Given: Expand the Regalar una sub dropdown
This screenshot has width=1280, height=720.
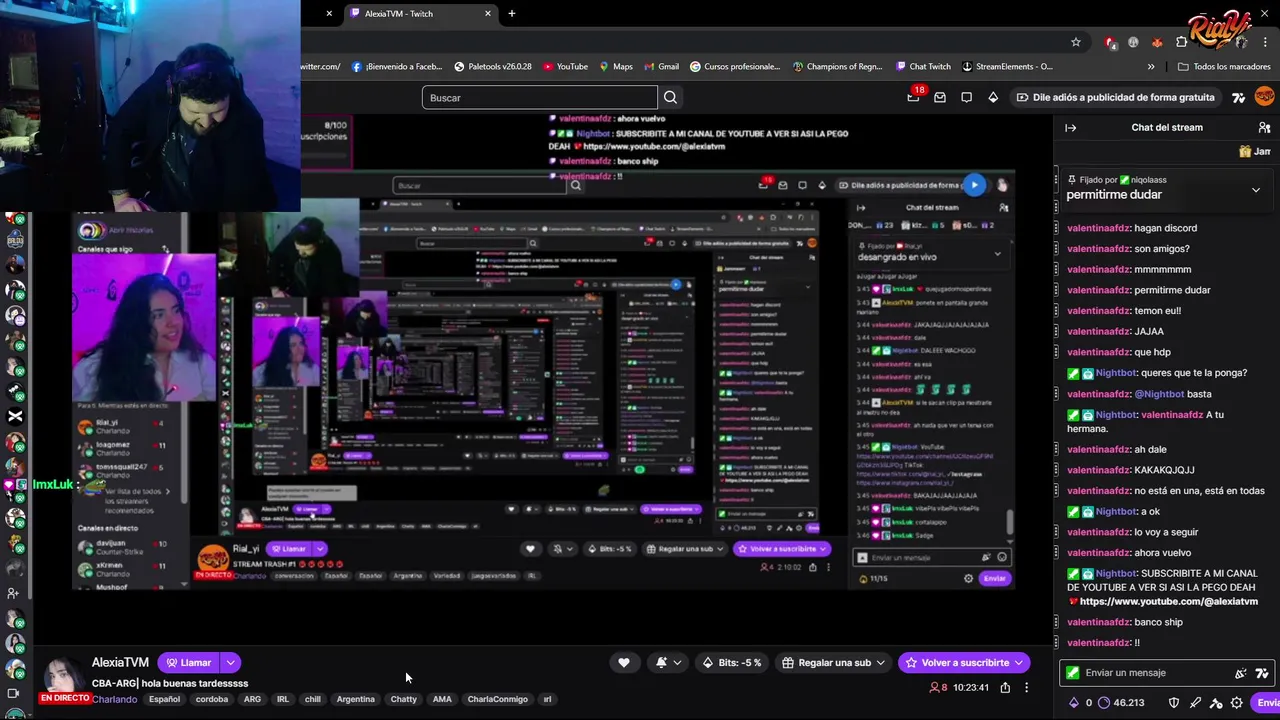Looking at the screenshot, I should (881, 662).
